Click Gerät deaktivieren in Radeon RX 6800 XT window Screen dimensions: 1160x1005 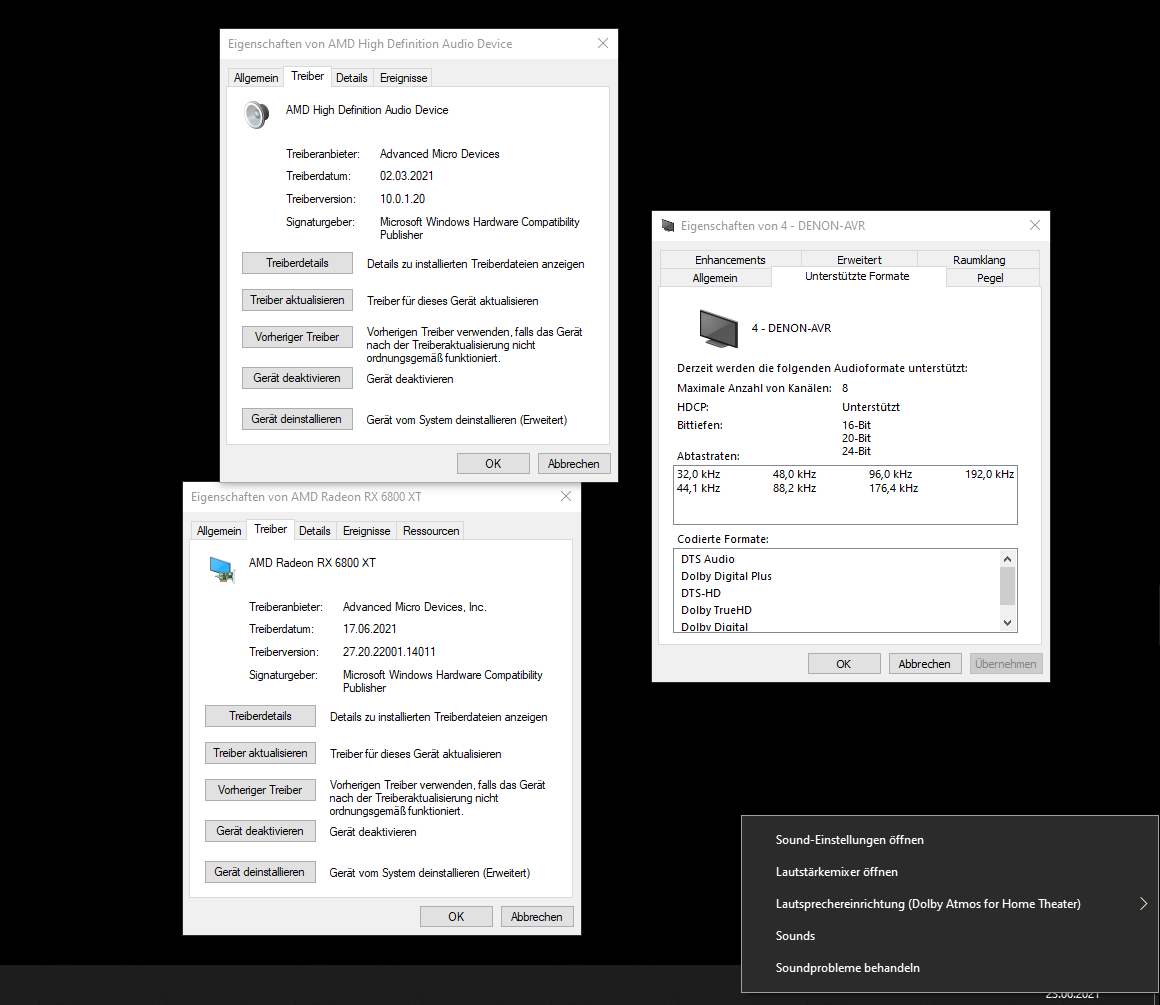click(260, 831)
